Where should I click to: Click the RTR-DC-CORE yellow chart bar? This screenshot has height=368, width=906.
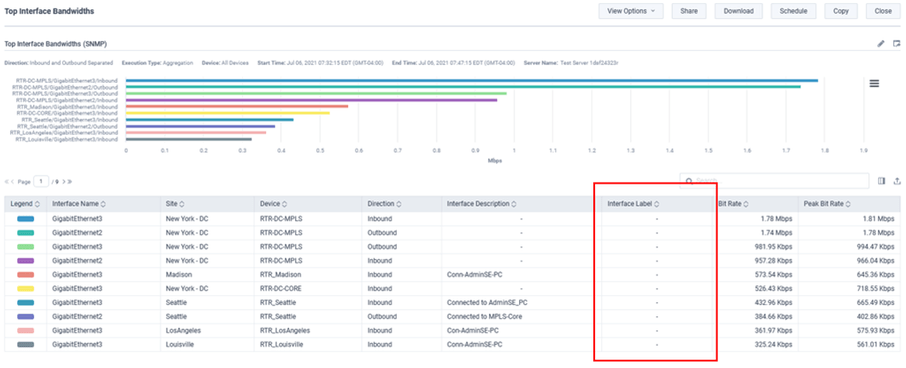(228, 113)
